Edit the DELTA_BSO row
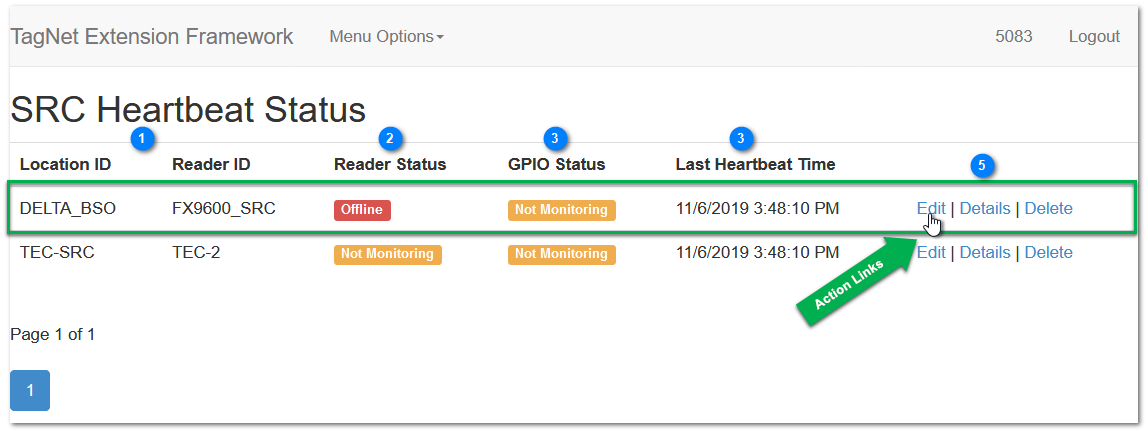The height and width of the screenshot is (433, 1148). point(931,209)
